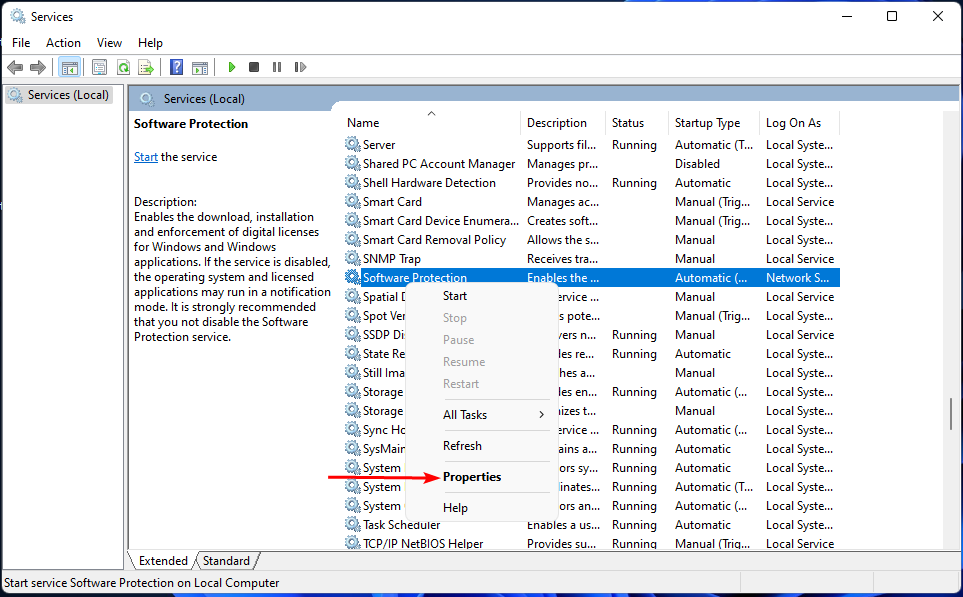Click the Back arrow toolbar icon
This screenshot has height=597, width=963.
(15, 67)
